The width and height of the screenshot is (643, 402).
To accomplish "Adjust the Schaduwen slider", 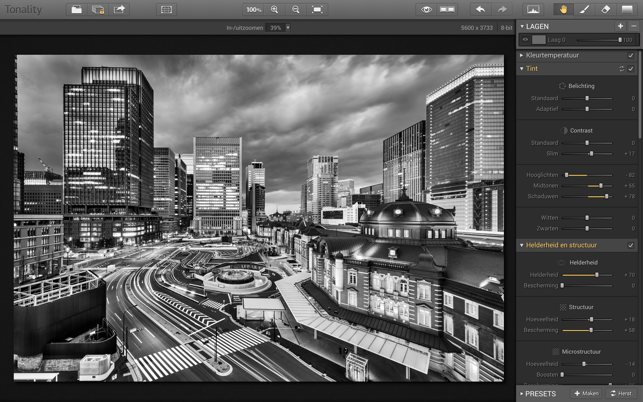I will coord(587,196).
